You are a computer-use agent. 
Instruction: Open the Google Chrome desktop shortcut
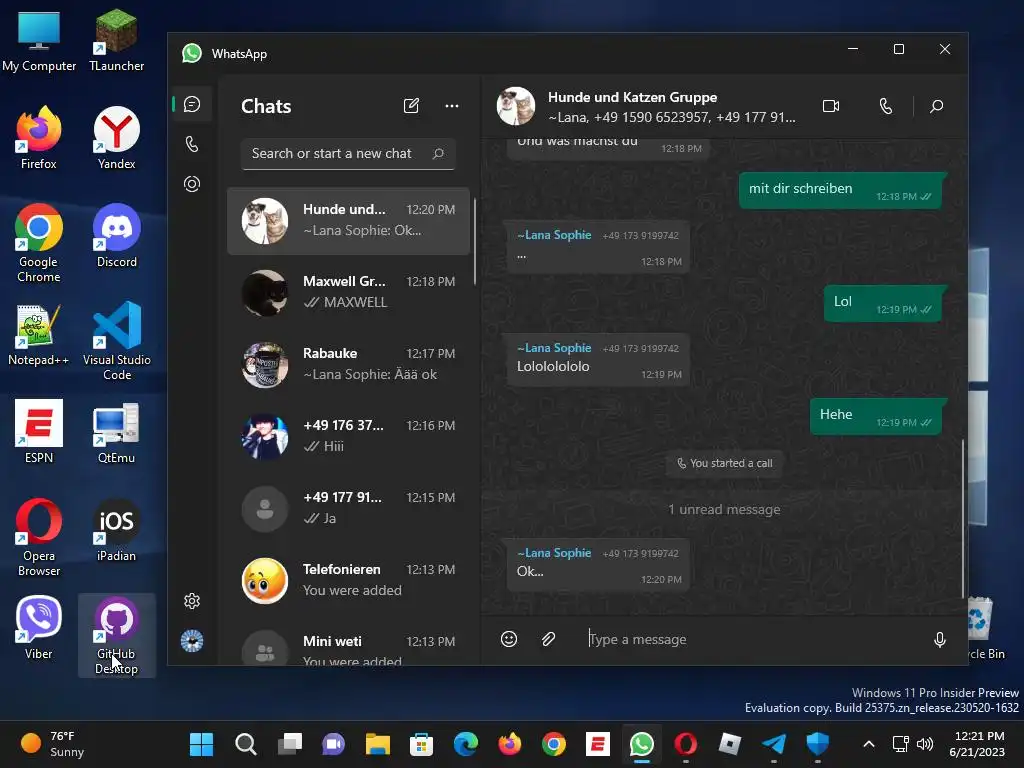pyautogui.click(x=39, y=243)
